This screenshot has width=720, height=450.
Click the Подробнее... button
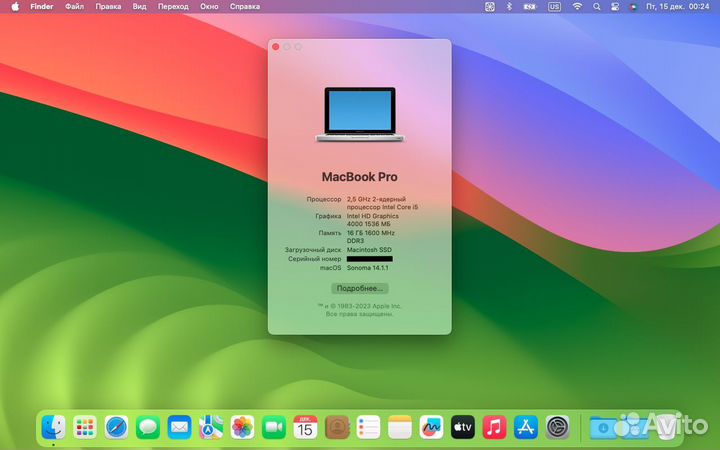(360, 288)
